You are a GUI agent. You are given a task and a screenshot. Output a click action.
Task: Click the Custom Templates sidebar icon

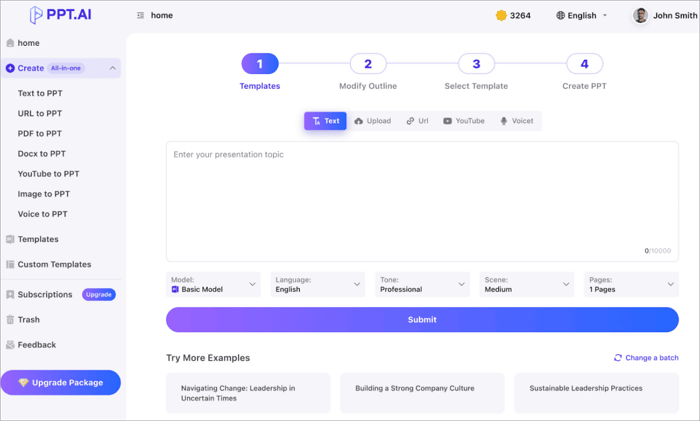(10, 264)
